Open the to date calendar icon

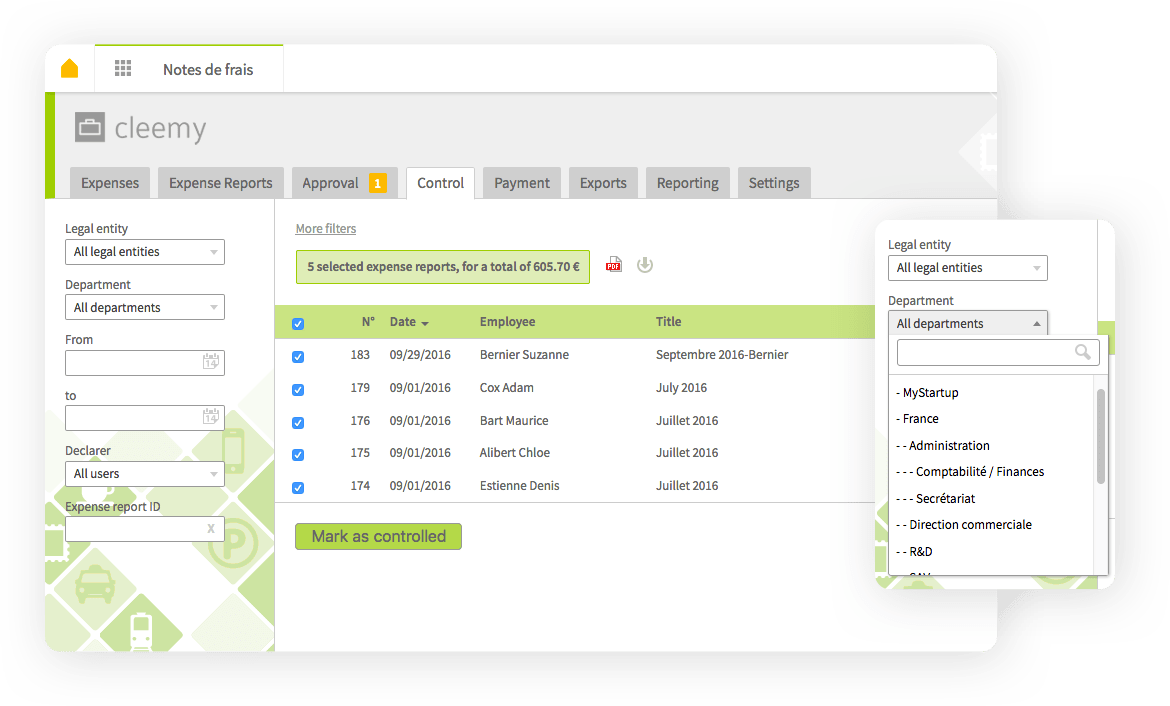coord(211,417)
